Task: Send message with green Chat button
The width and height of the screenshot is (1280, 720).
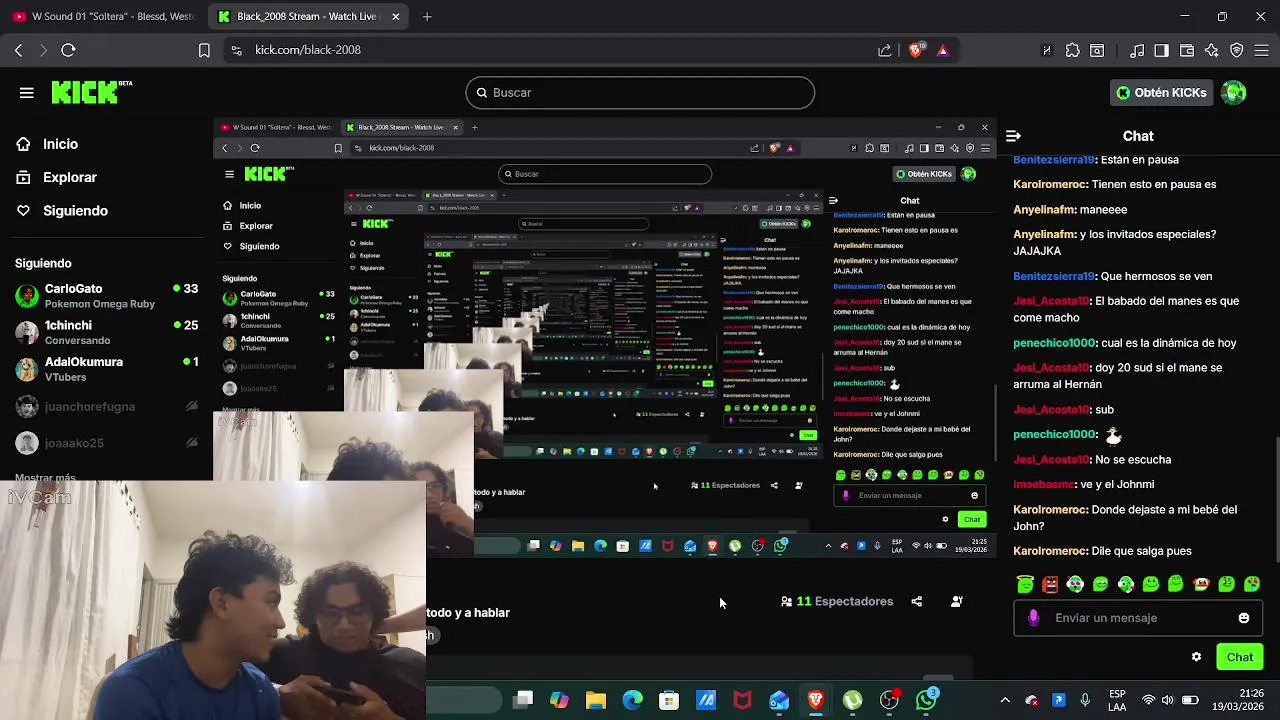Action: click(1240, 657)
